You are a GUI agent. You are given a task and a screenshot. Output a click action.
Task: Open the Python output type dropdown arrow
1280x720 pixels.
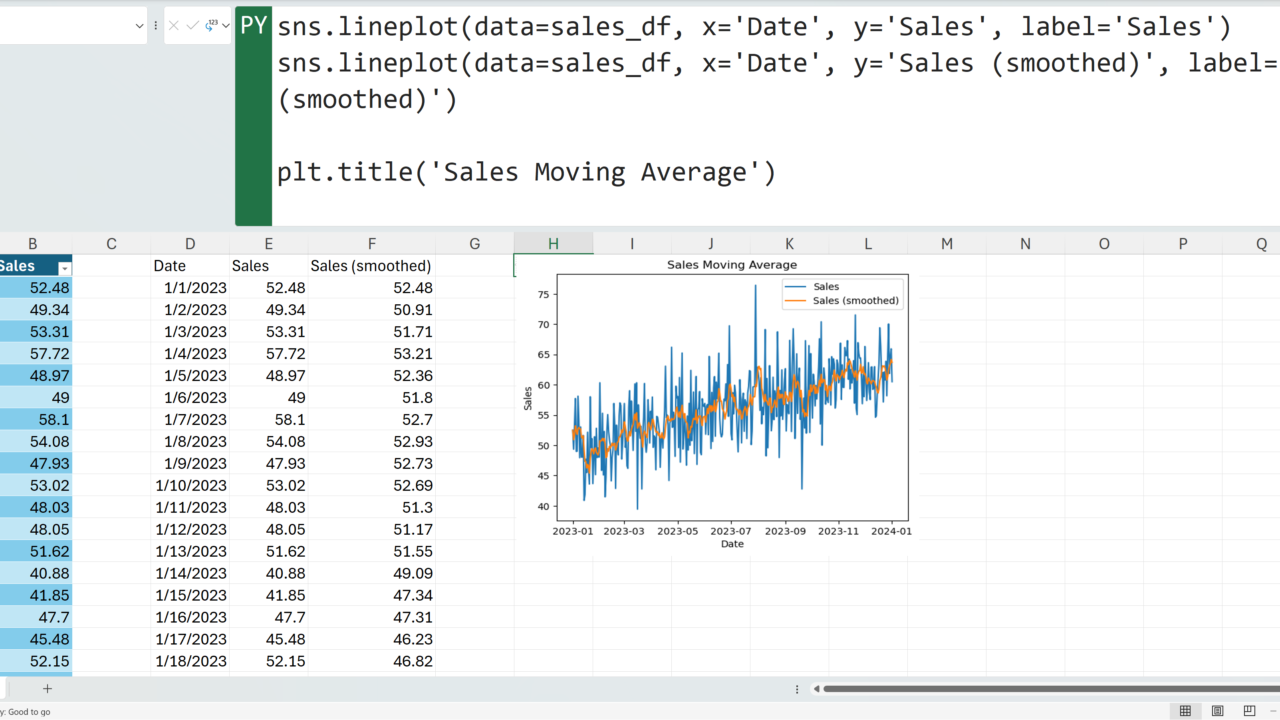click(x=226, y=26)
